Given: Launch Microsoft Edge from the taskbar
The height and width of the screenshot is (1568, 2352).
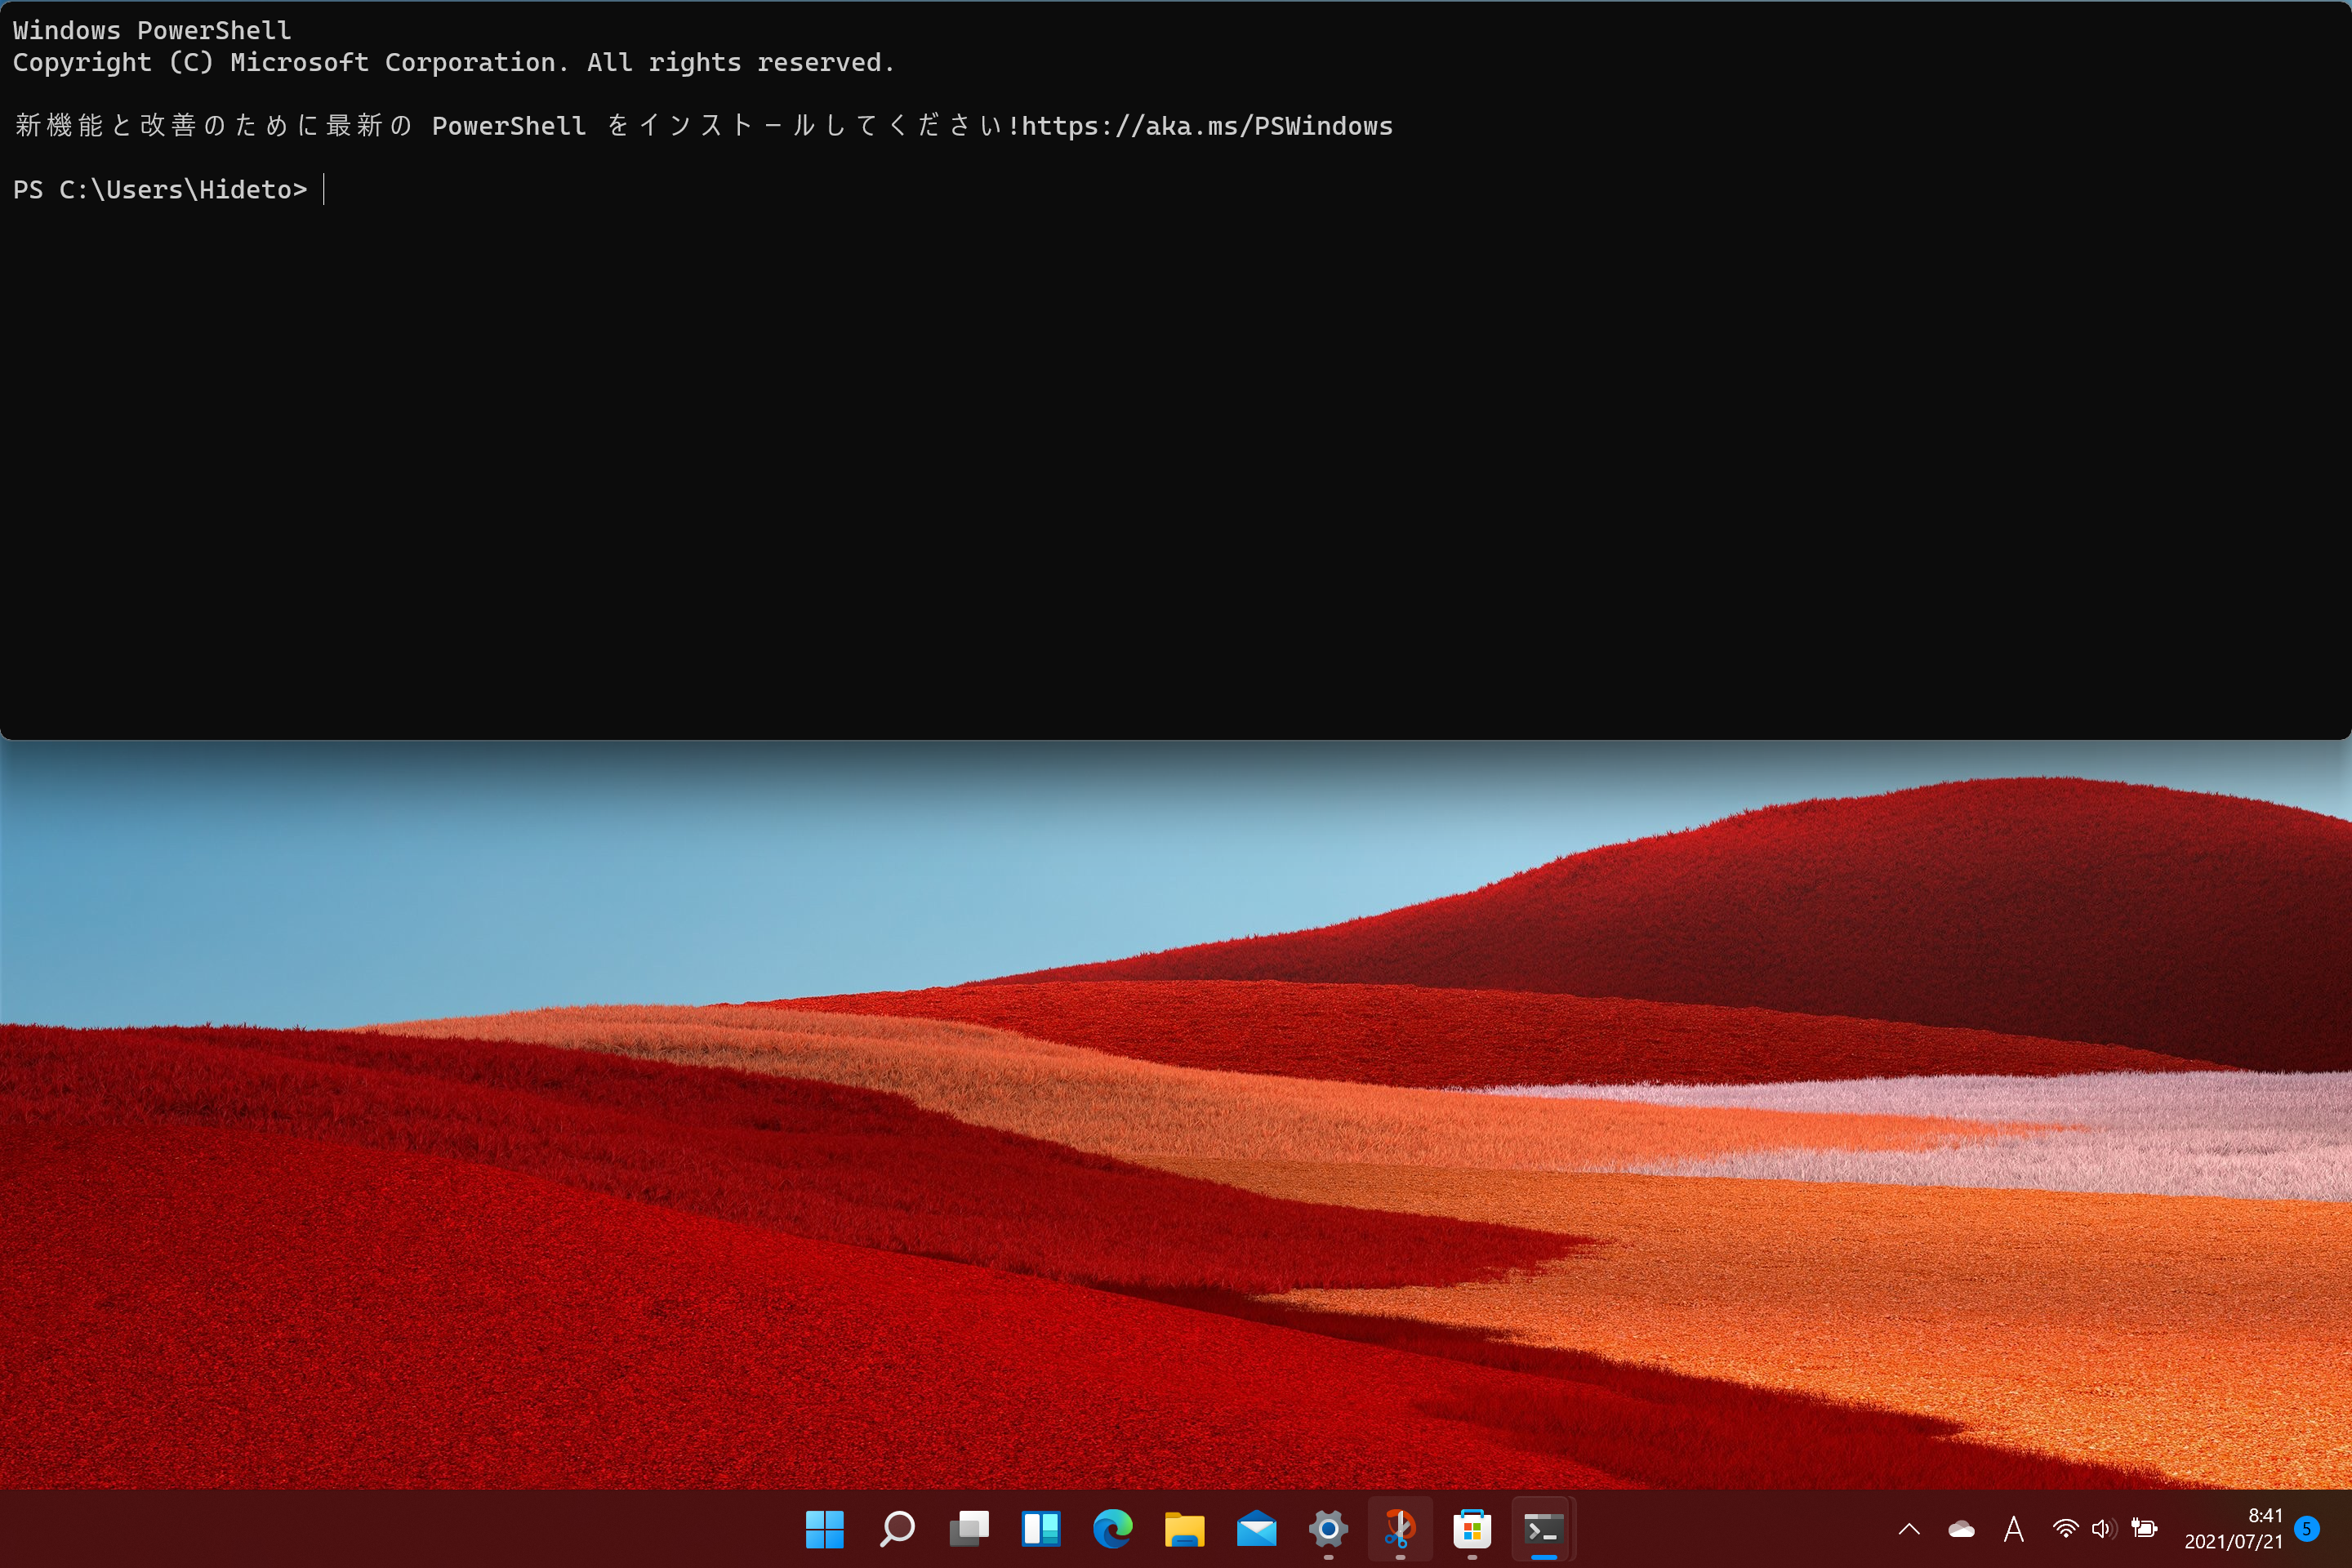Looking at the screenshot, I should [1113, 1529].
